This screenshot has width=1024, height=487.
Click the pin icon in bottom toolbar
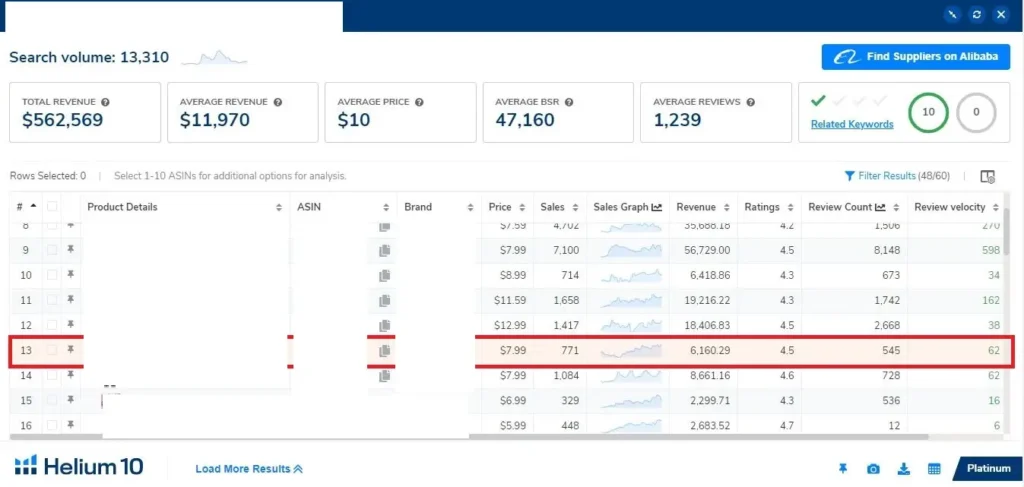843,469
